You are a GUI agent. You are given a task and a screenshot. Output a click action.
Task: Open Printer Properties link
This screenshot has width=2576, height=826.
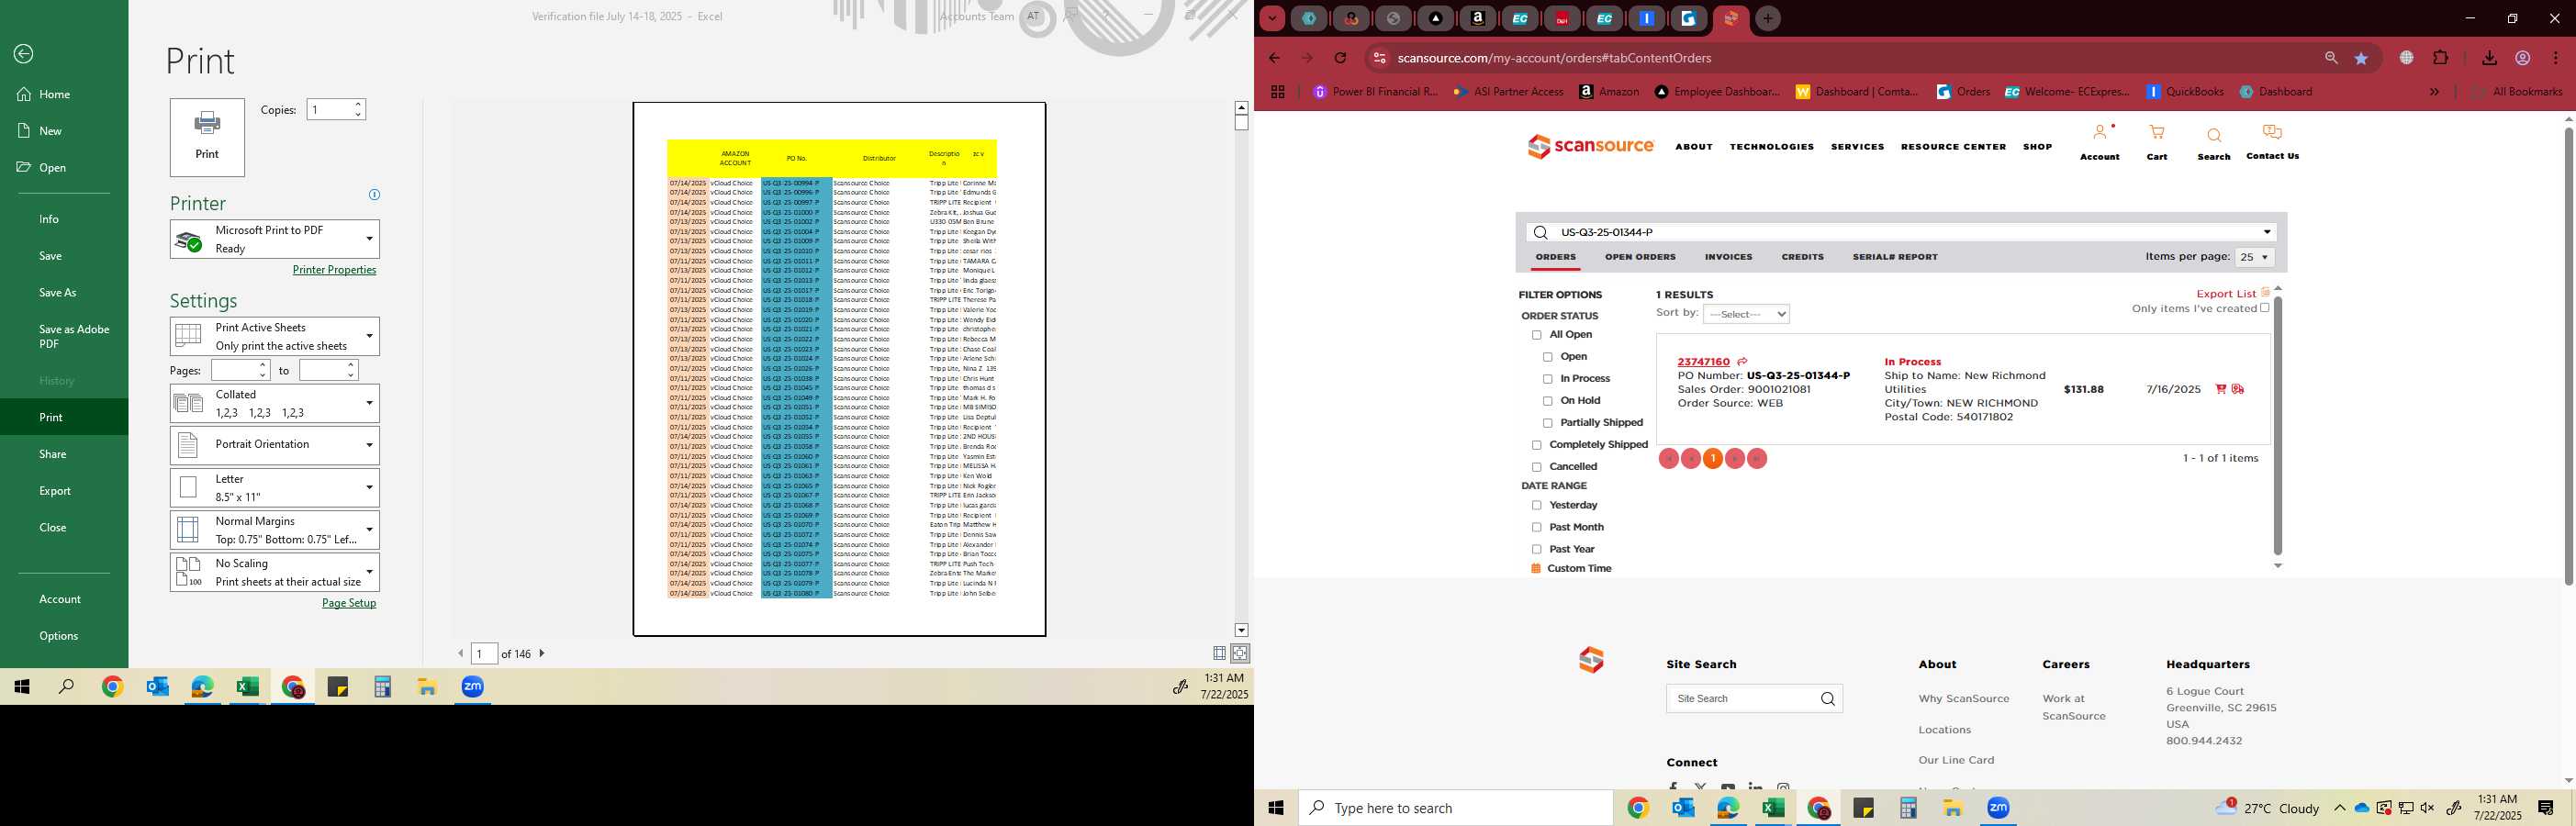[x=334, y=270]
